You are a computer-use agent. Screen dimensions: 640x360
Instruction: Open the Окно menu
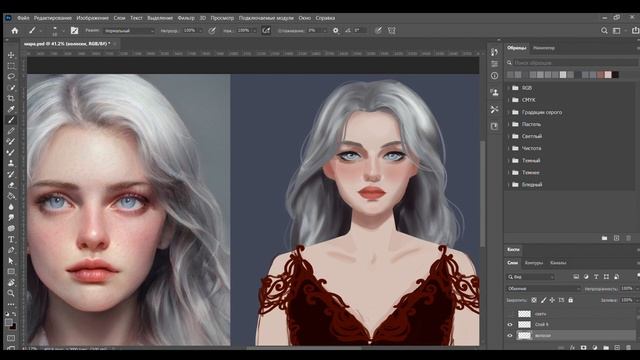[x=304, y=18]
